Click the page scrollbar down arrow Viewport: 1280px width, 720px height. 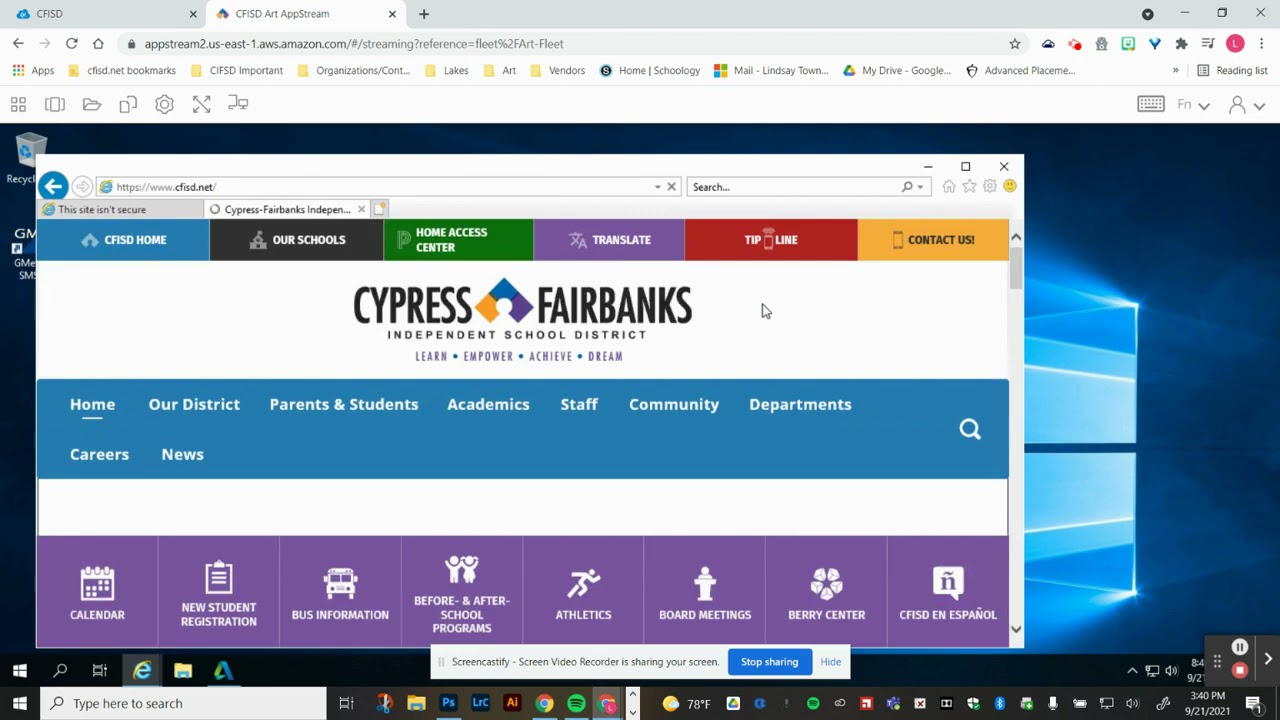[1016, 629]
